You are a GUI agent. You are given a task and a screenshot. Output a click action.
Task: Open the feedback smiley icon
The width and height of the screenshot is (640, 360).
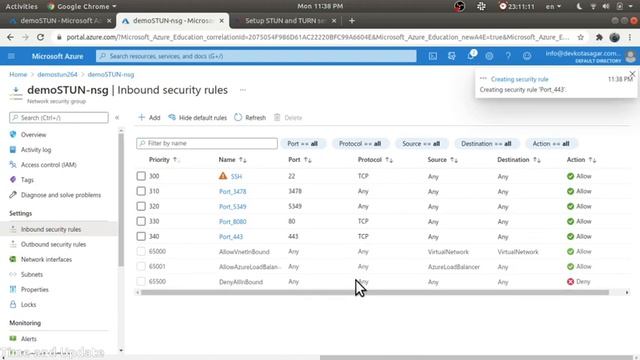point(527,56)
